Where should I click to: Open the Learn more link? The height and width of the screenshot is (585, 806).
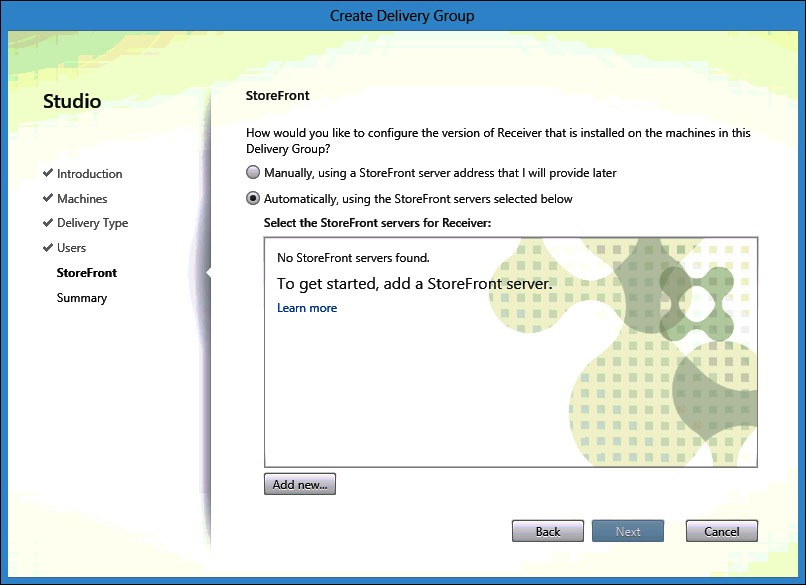pos(307,308)
